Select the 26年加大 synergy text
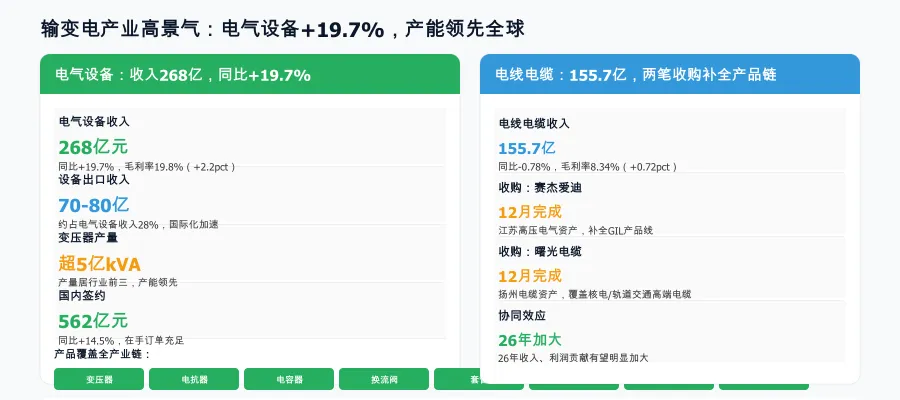 tap(530, 339)
